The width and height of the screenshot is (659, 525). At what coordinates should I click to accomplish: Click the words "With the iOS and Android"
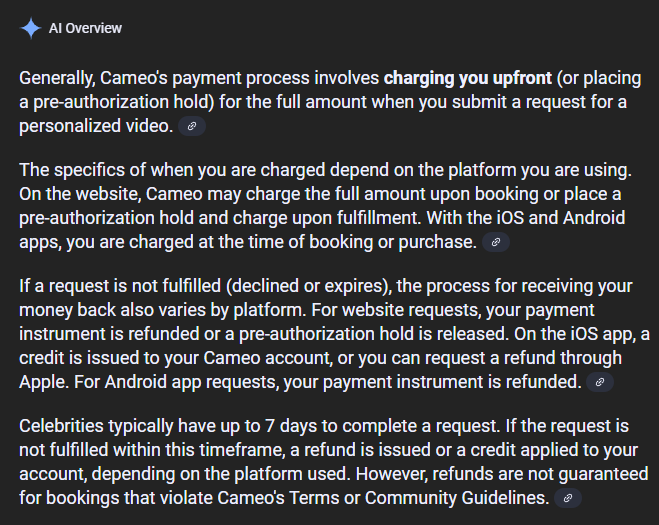point(526,218)
